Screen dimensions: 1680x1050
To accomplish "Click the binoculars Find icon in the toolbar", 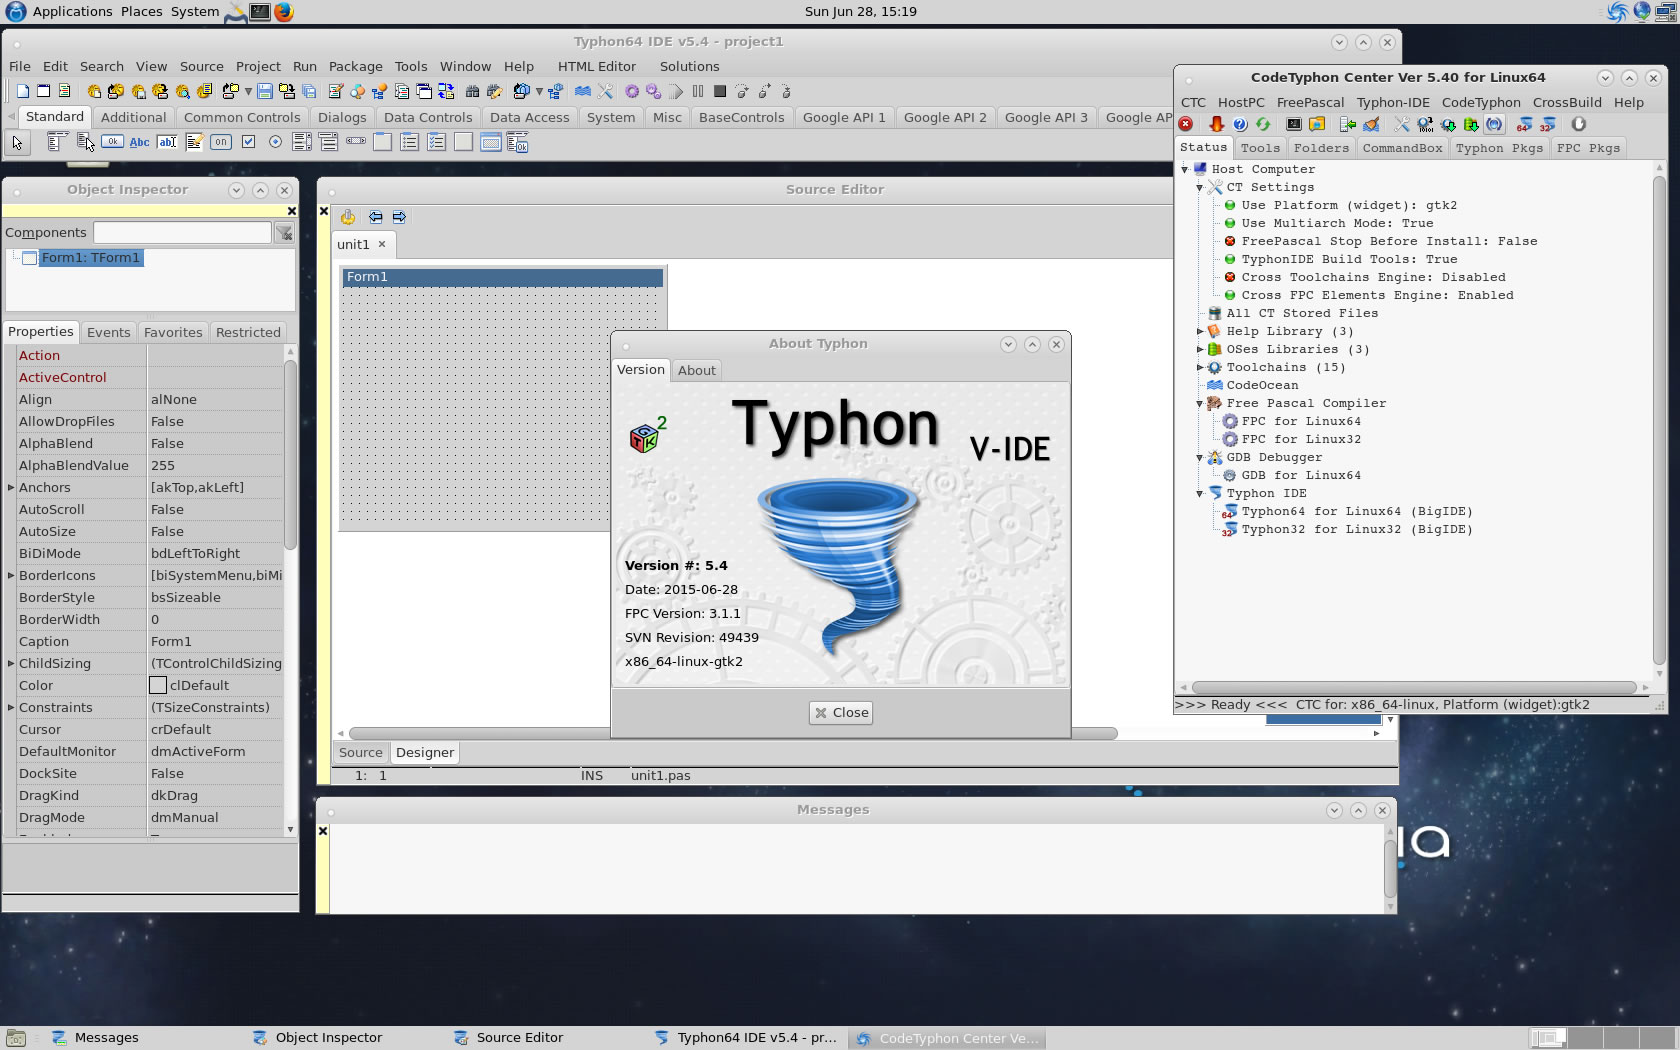I will pyautogui.click(x=472, y=91).
